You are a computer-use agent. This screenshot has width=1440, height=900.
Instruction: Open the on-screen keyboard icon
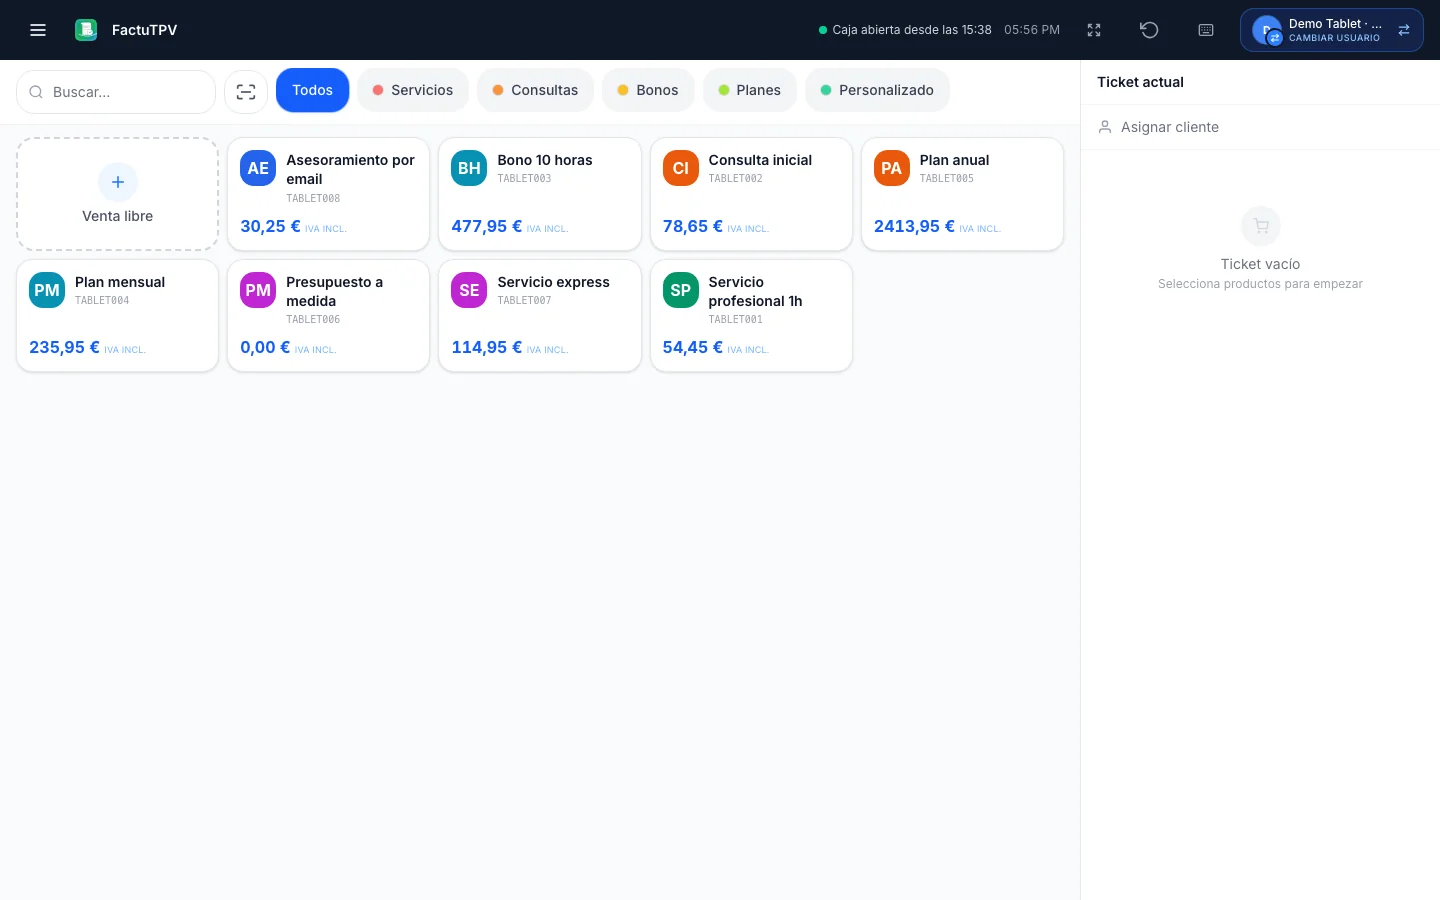(x=1206, y=30)
